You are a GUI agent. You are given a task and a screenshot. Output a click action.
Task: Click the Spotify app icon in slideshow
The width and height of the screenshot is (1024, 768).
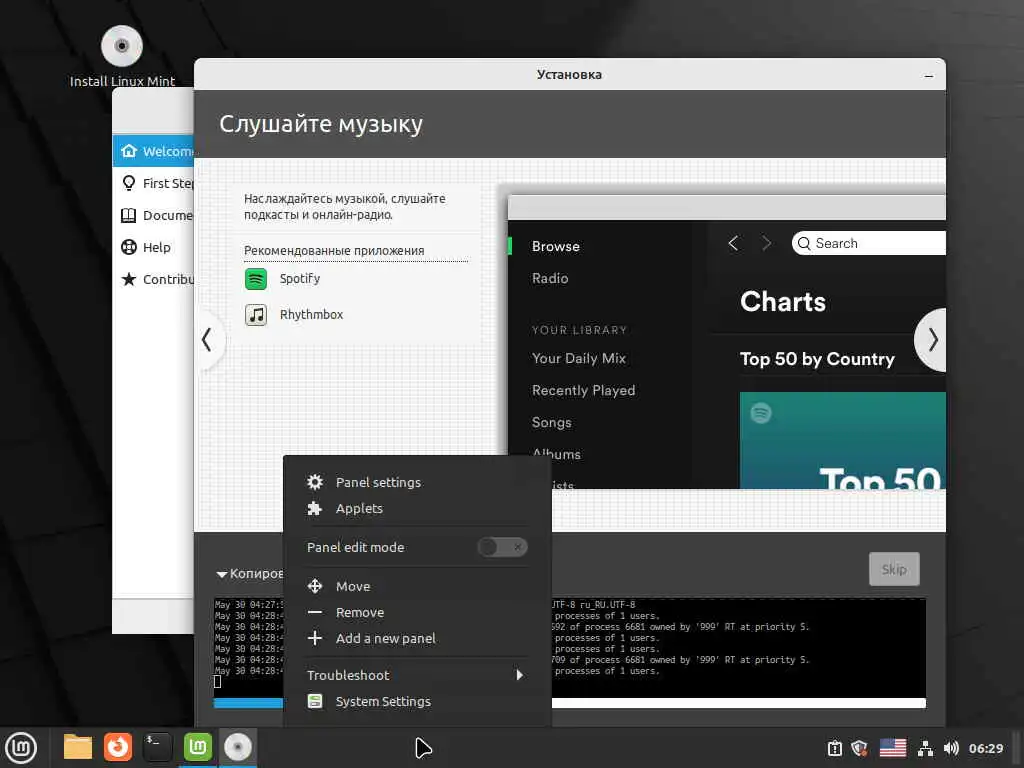(256, 279)
